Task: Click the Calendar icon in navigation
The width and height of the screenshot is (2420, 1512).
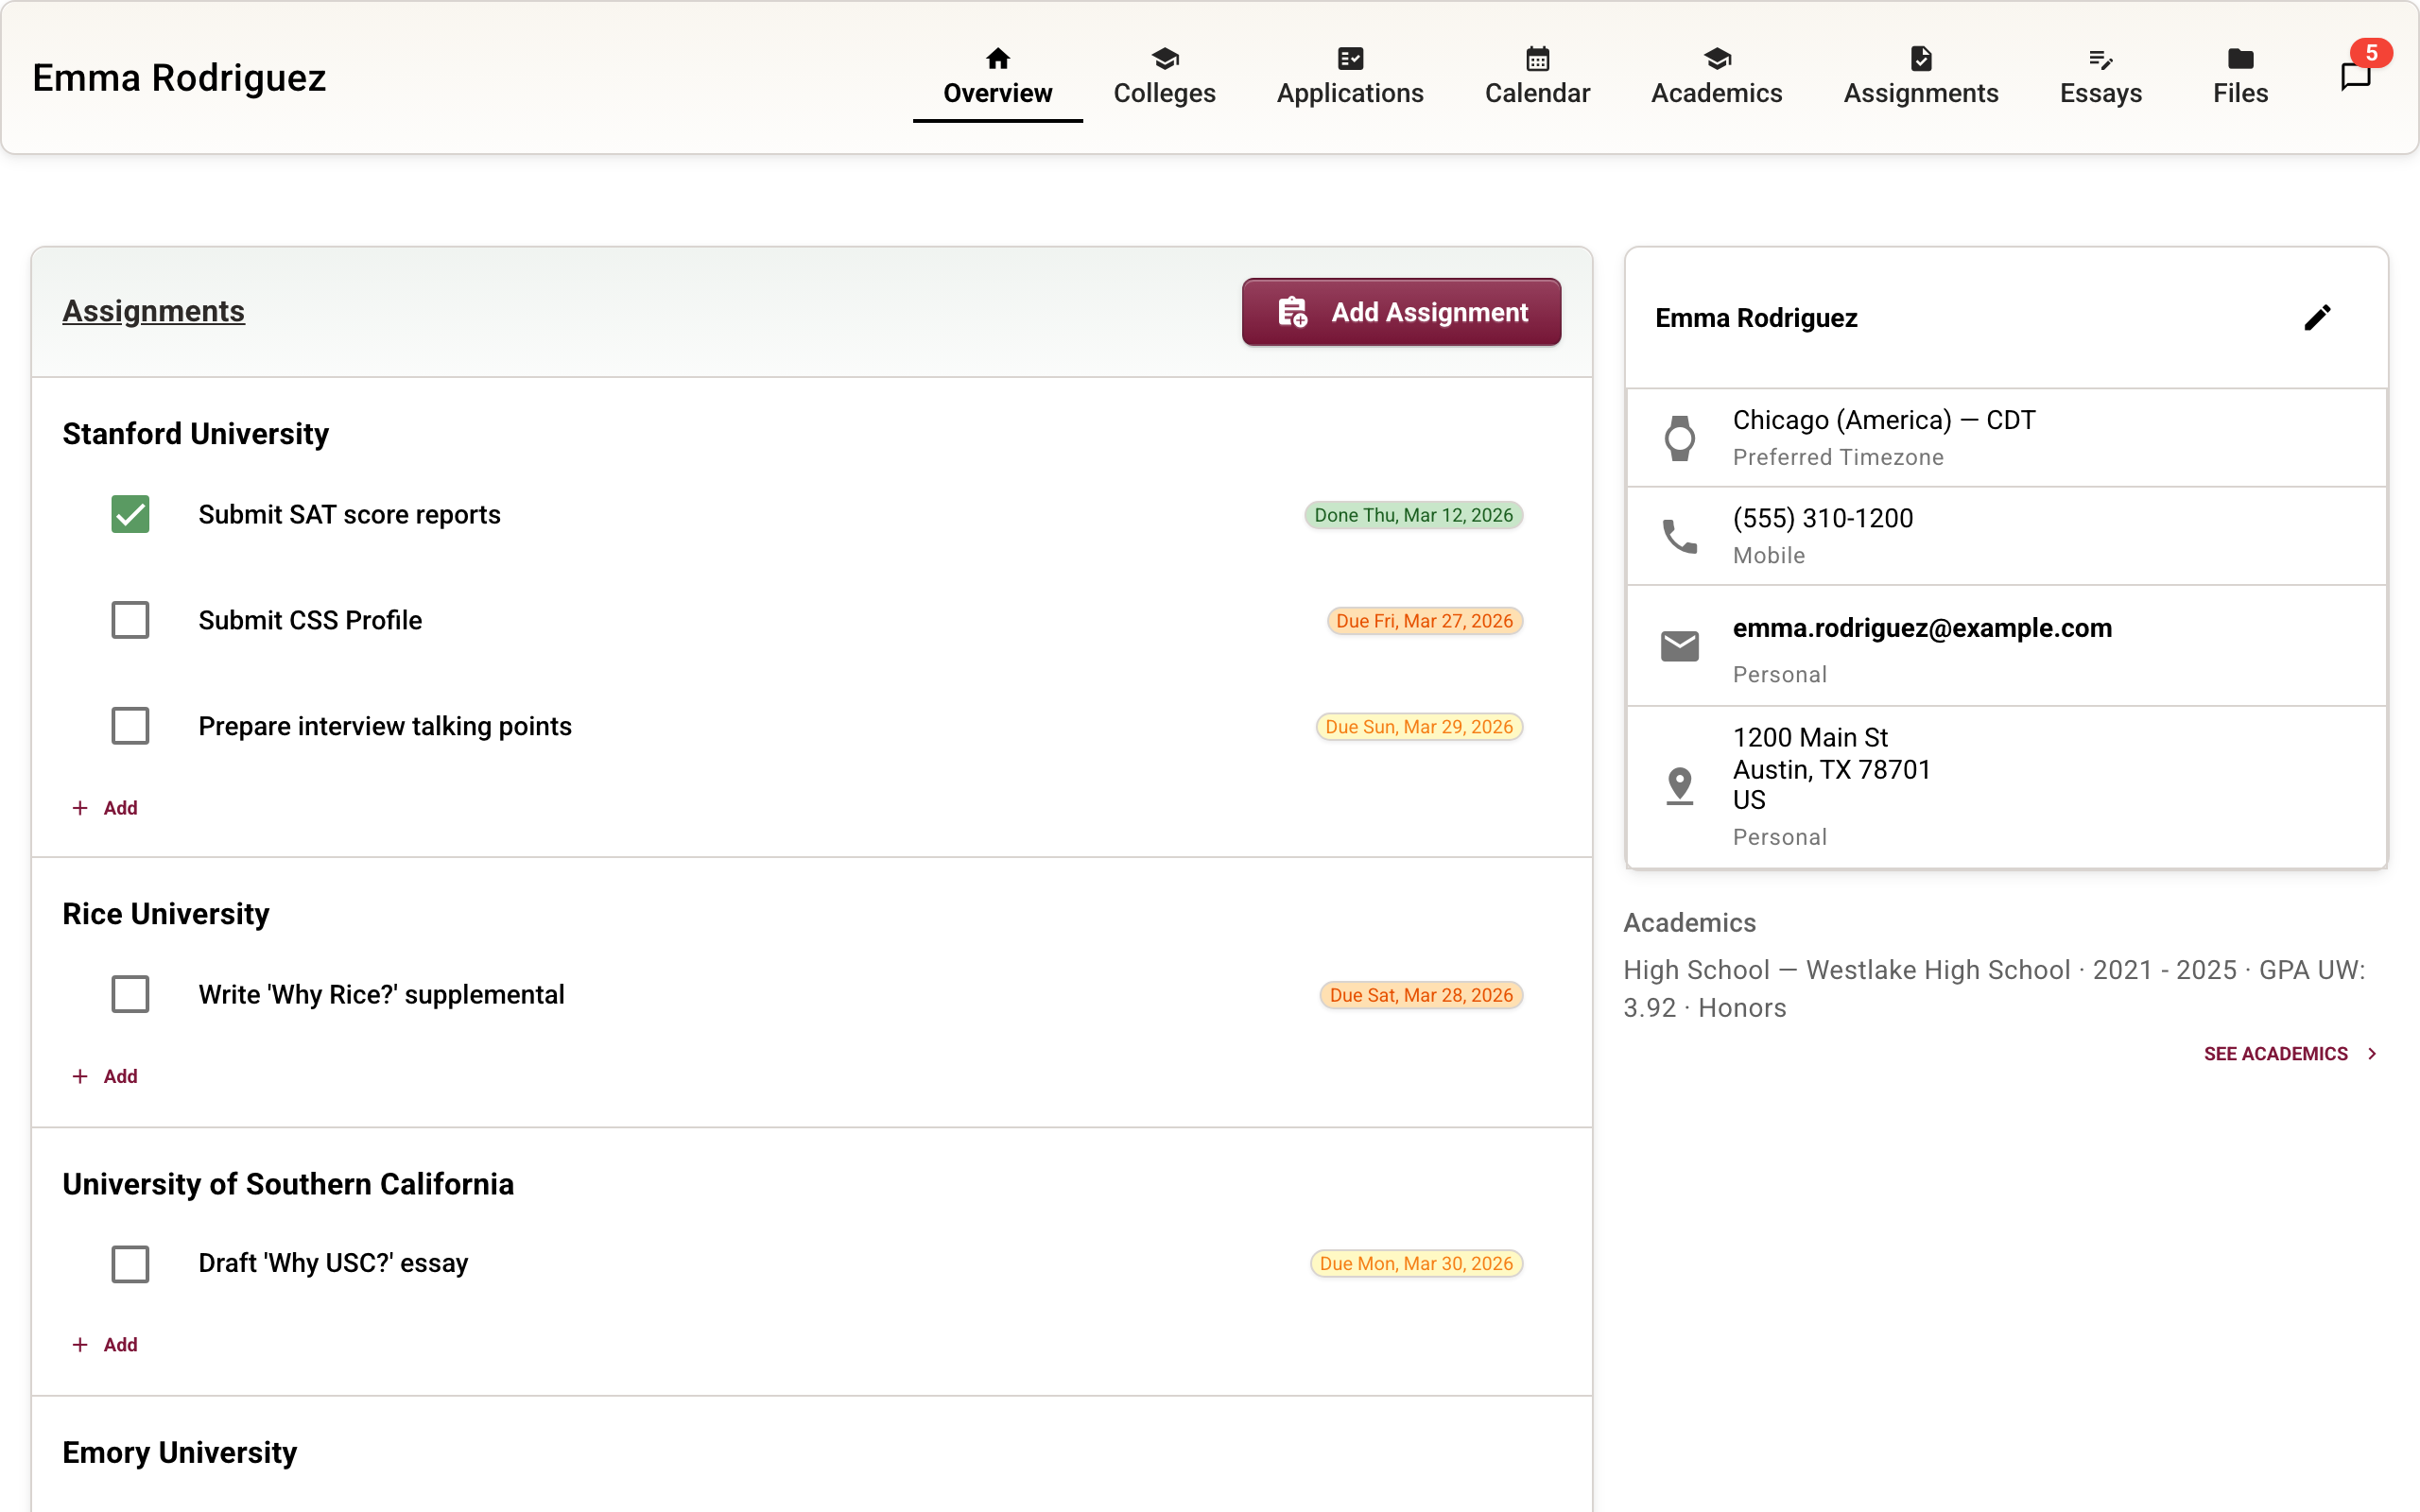Action: coord(1537,58)
